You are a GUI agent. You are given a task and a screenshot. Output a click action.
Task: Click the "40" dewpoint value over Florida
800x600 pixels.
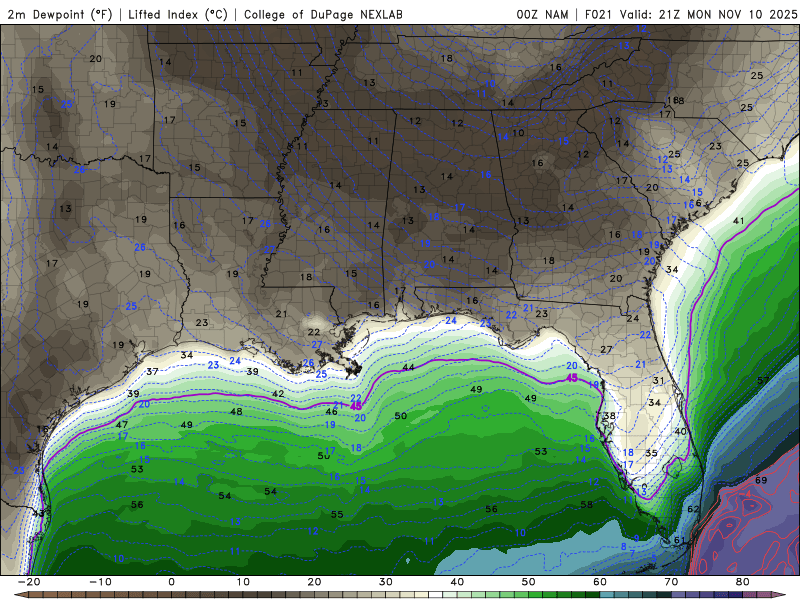coord(680,432)
